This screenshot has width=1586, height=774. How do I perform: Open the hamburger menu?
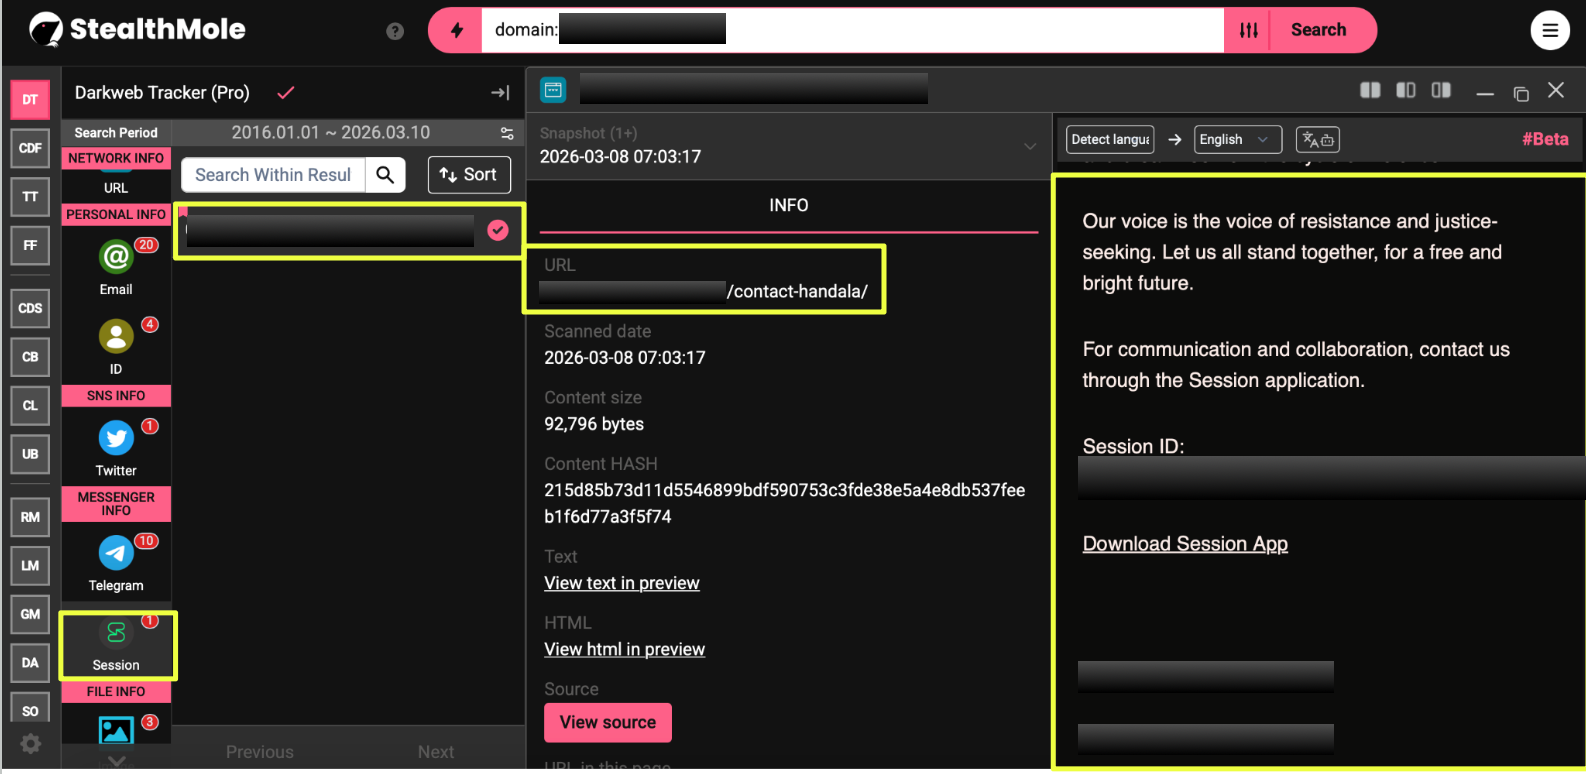coord(1549,30)
